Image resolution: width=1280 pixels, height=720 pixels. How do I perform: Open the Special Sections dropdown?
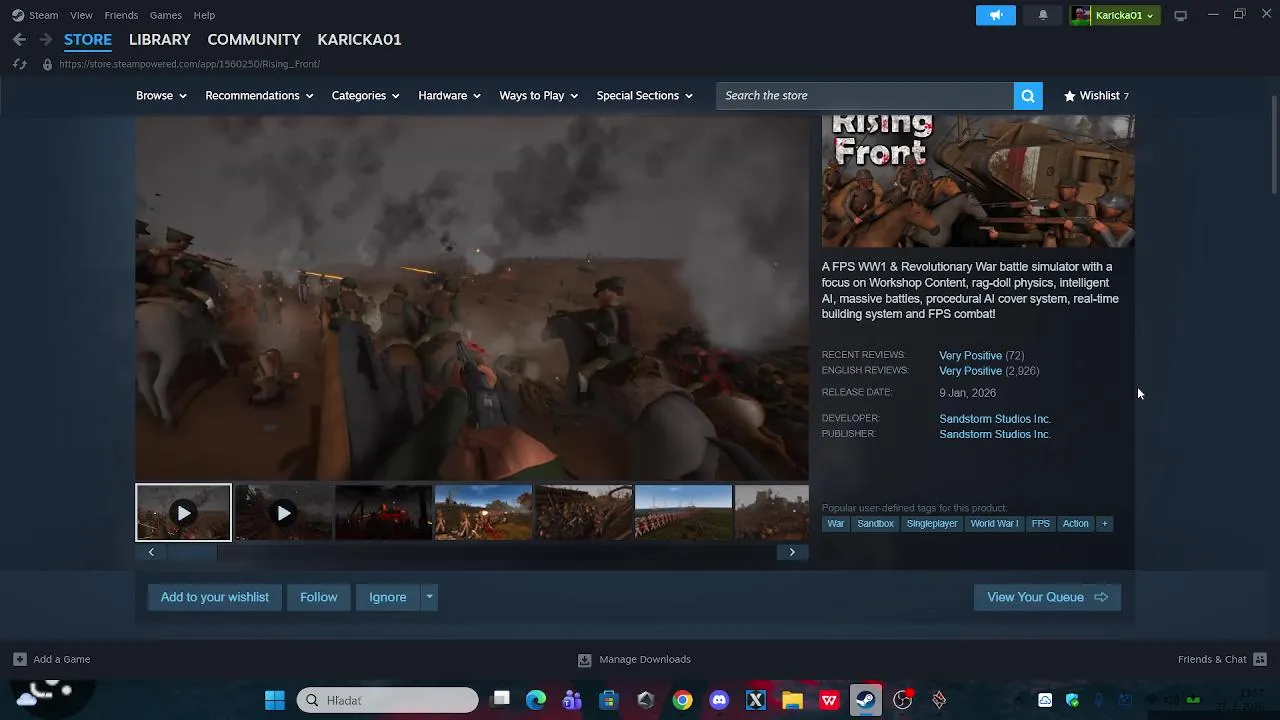pos(644,96)
